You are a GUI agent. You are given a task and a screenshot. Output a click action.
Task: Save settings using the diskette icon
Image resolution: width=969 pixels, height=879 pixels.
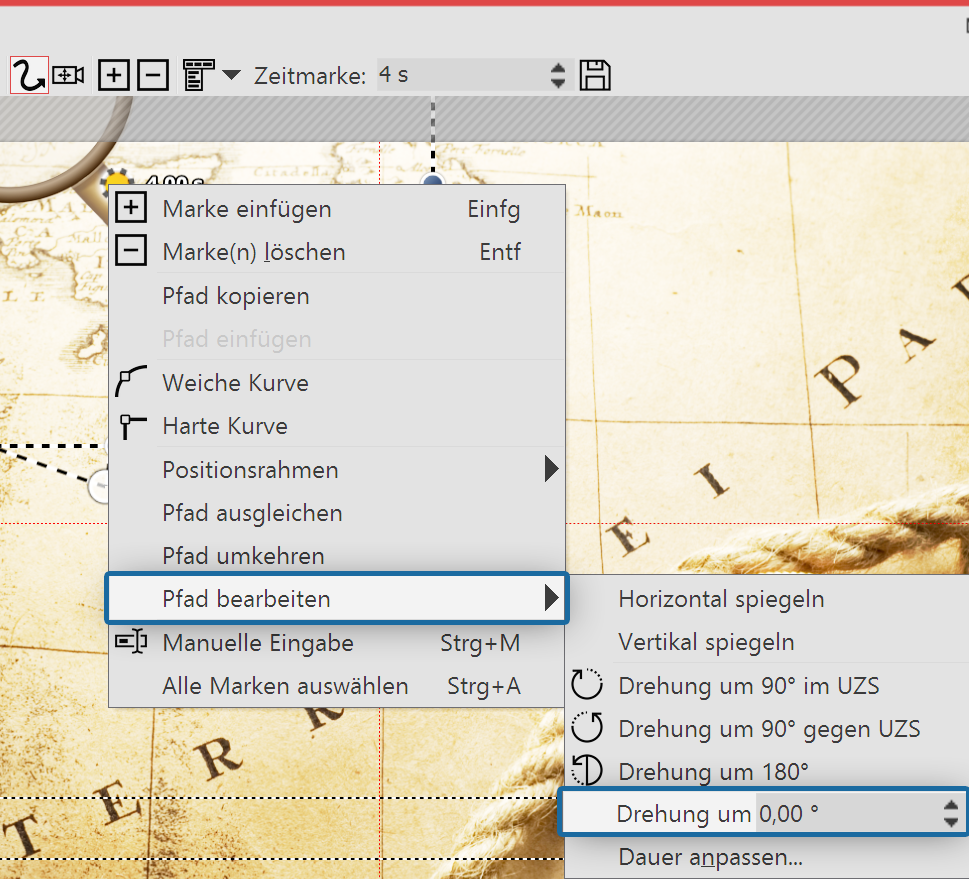click(x=594, y=75)
